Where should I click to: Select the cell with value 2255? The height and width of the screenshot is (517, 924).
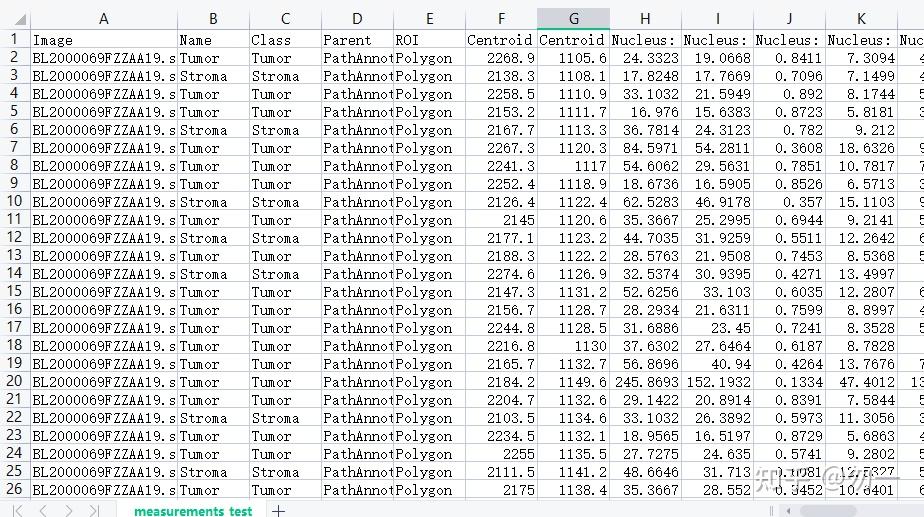(x=501, y=453)
